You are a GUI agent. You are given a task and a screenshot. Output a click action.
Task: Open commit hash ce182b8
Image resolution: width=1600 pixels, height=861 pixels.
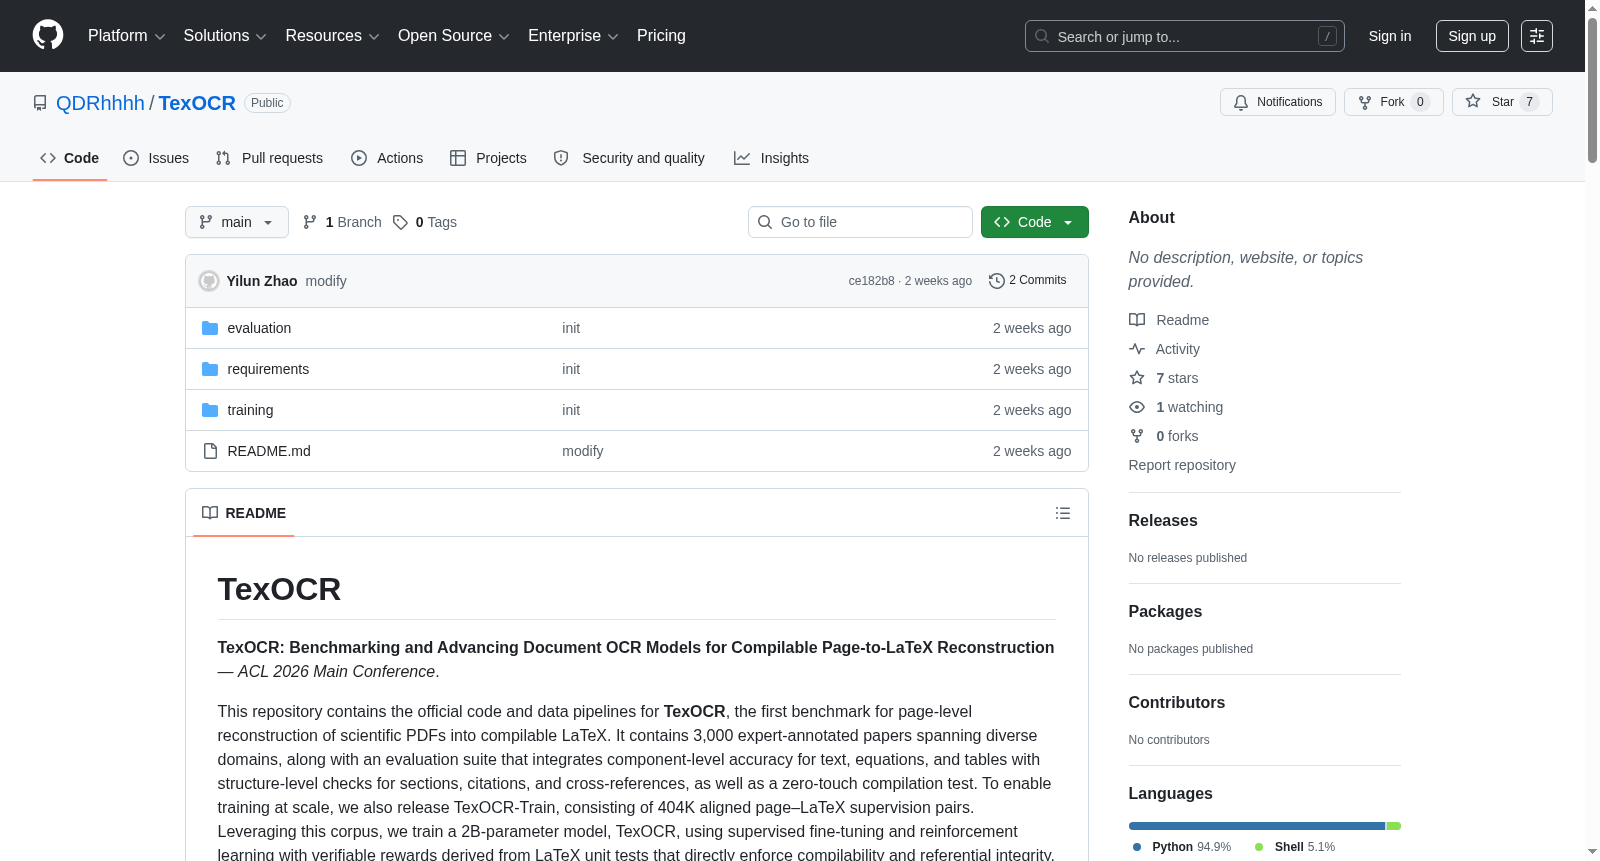click(x=871, y=281)
